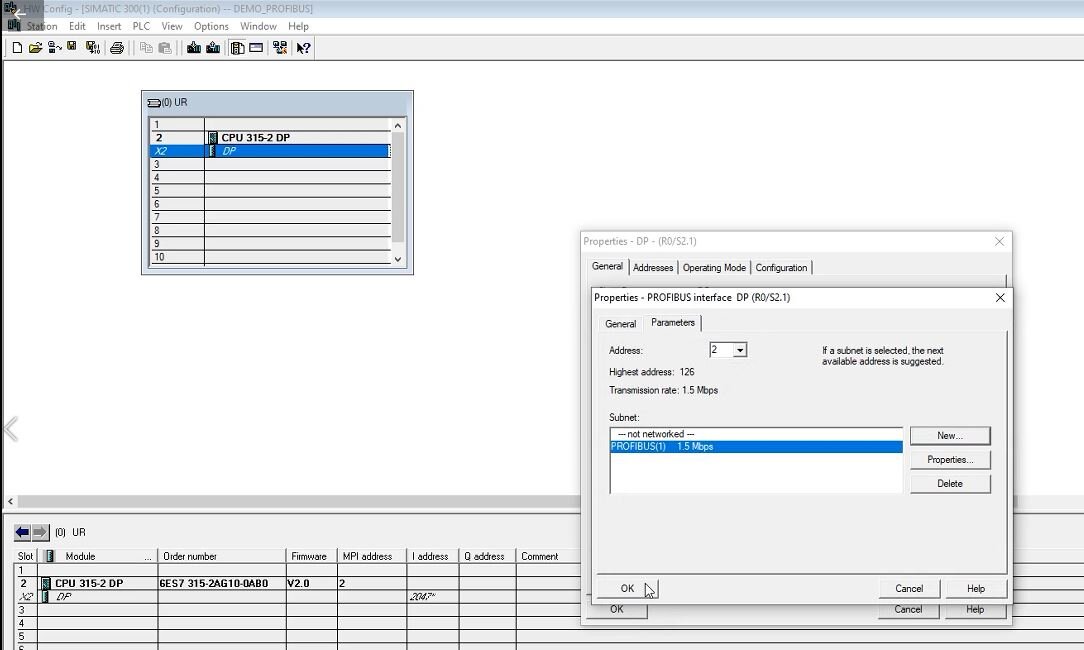Open Operating Mode tab in DP properties

[x=714, y=268]
